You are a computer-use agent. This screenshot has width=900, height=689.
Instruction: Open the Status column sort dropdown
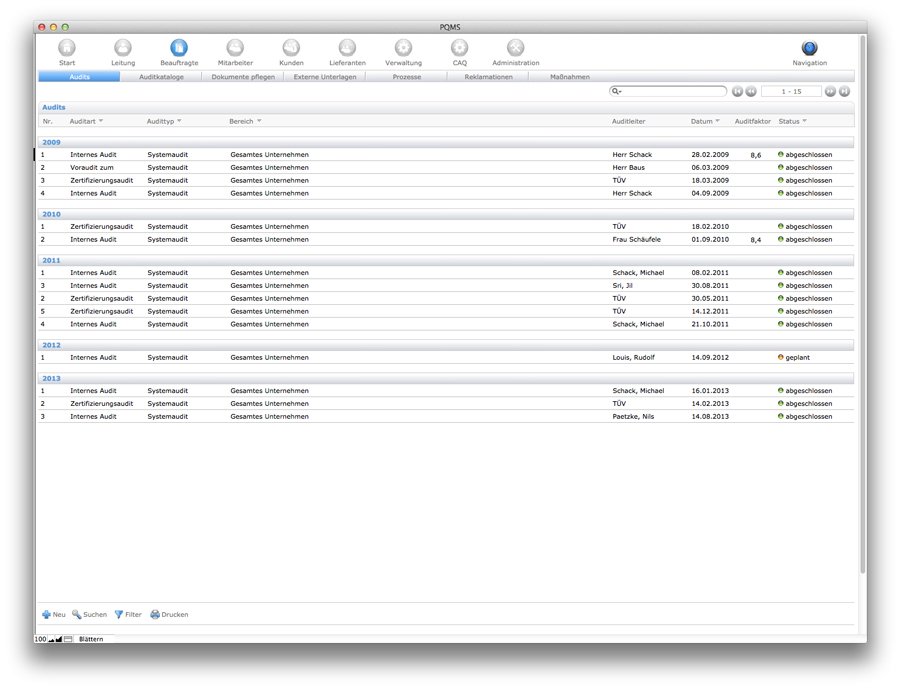[806, 120]
